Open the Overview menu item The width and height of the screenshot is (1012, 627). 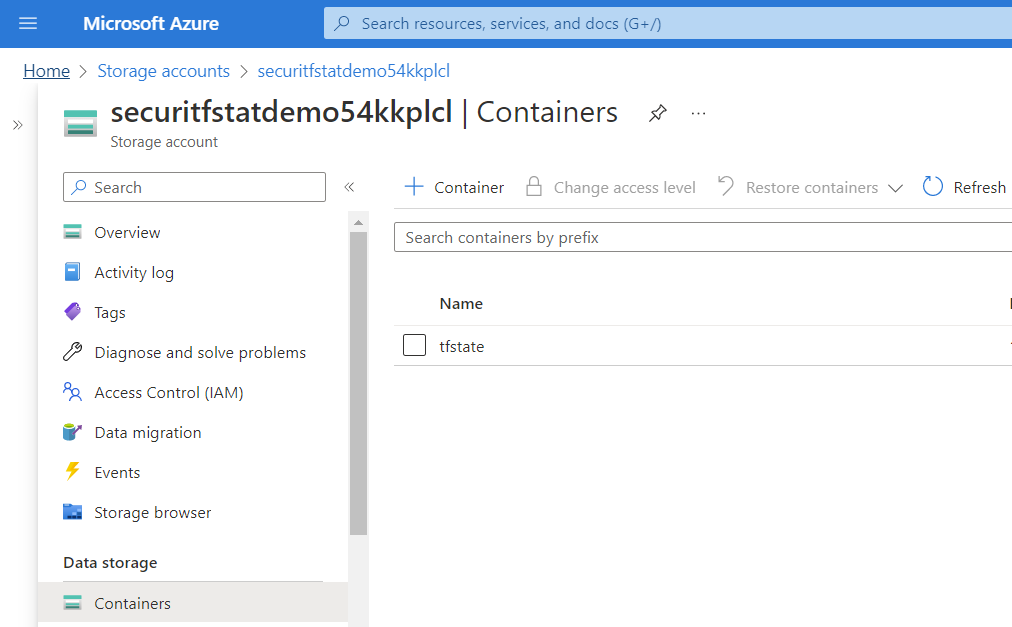[127, 232]
